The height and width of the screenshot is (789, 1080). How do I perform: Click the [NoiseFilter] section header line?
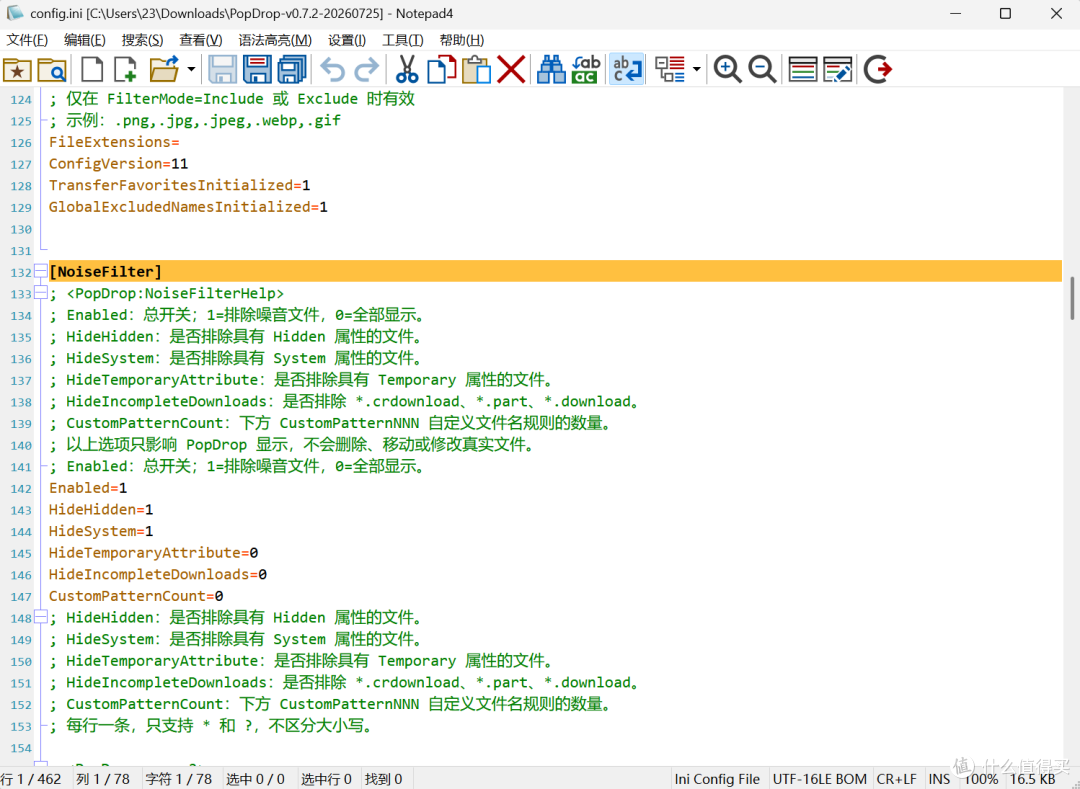click(555, 271)
